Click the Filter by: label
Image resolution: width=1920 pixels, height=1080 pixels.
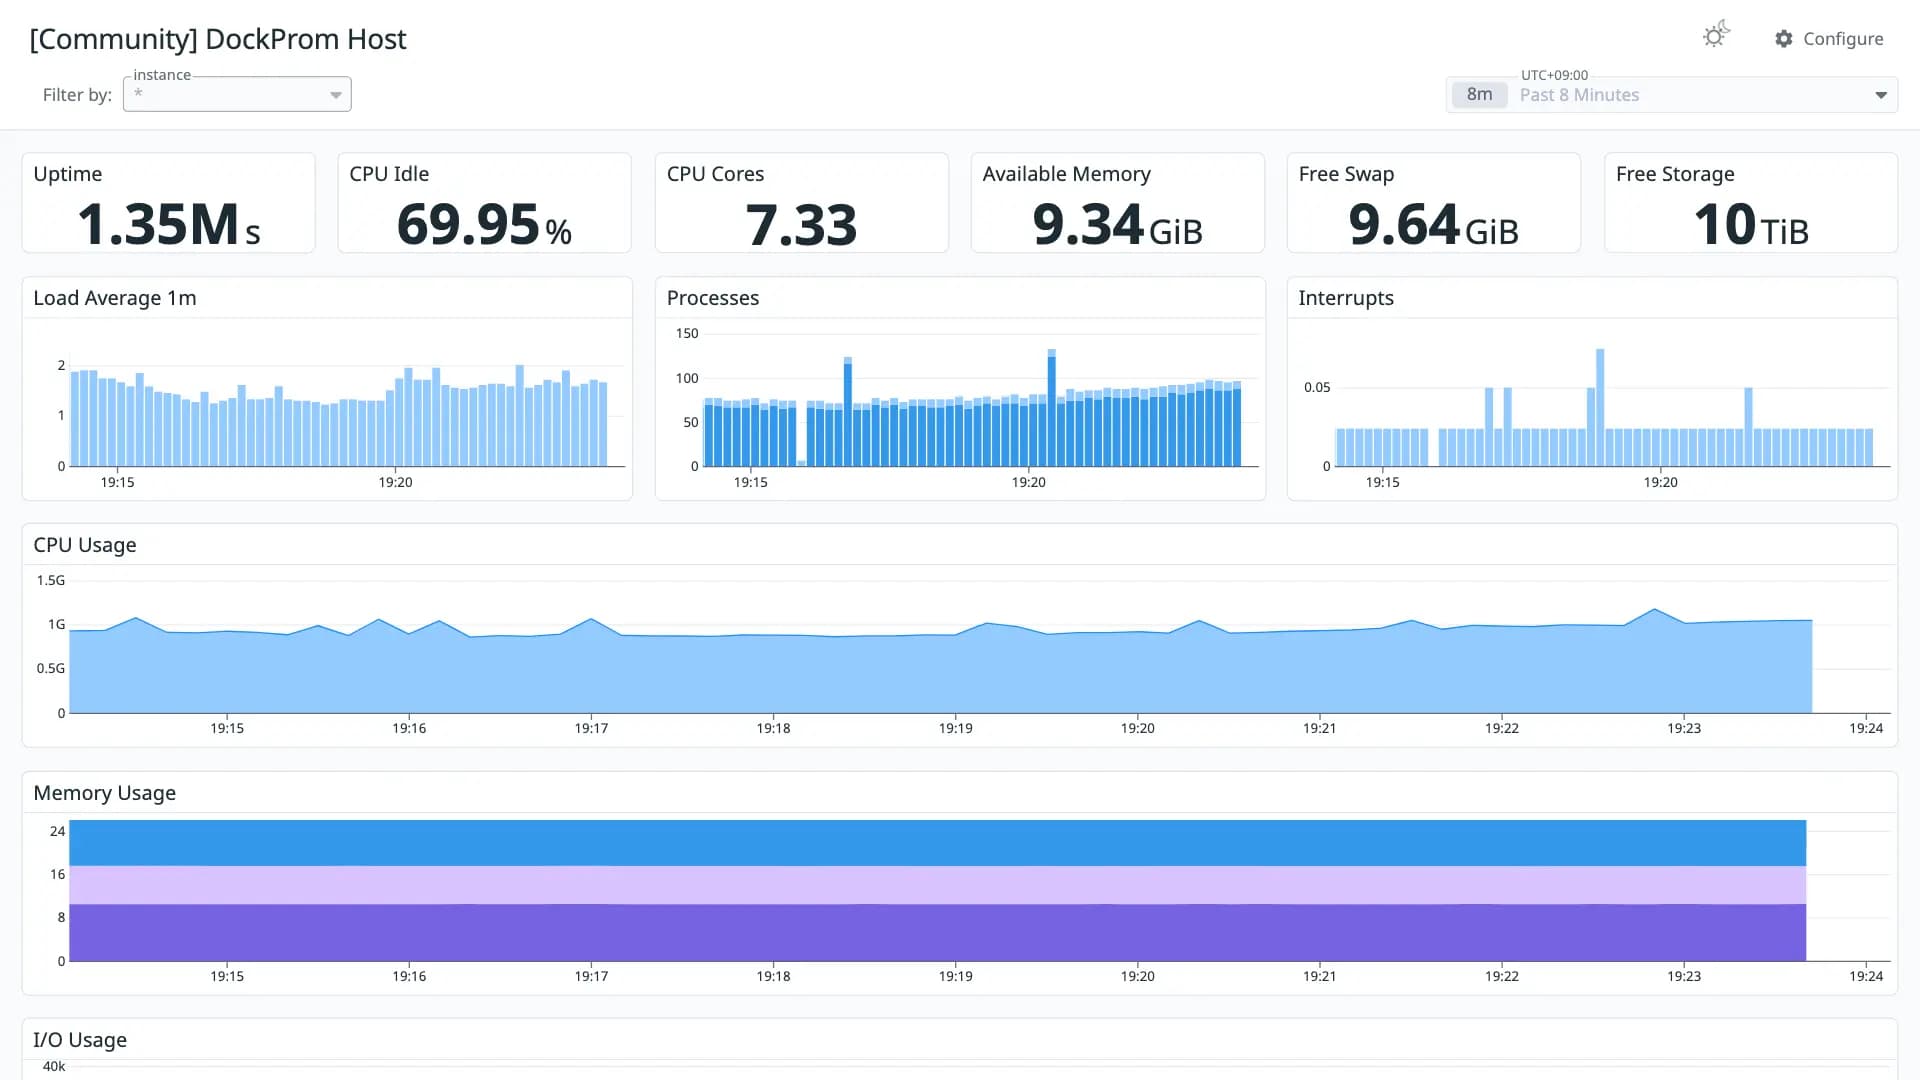point(77,95)
